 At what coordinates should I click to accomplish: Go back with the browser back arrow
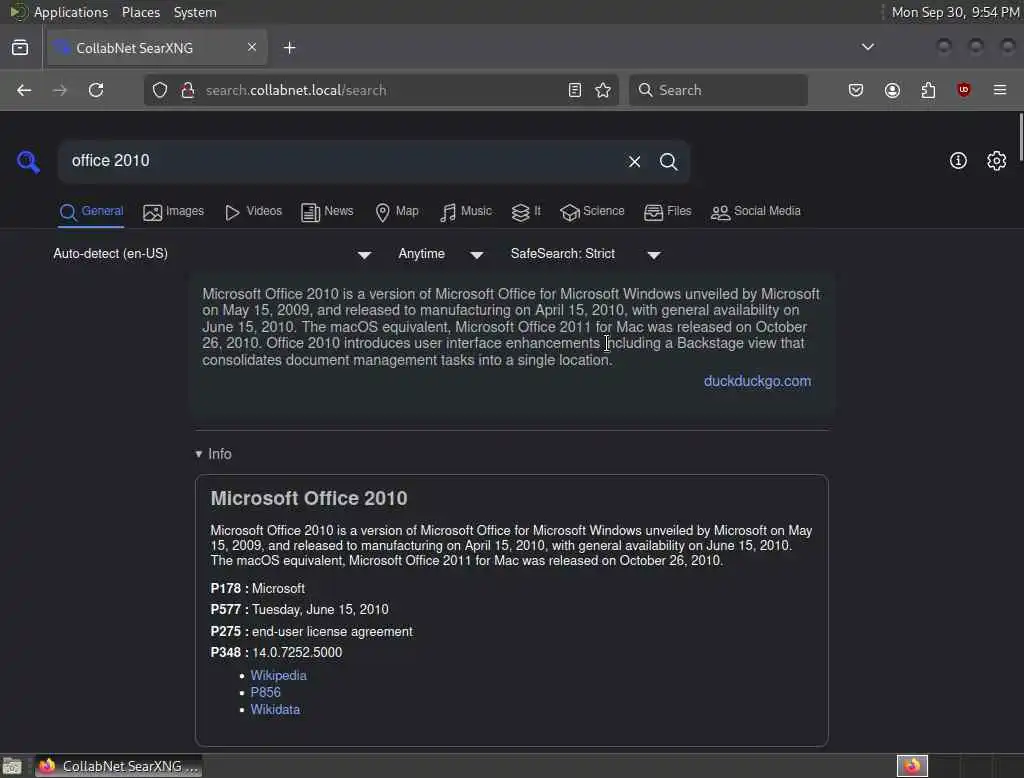click(x=24, y=90)
